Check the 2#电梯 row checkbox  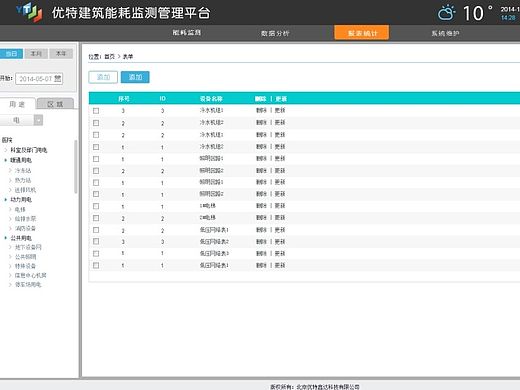click(x=96, y=218)
